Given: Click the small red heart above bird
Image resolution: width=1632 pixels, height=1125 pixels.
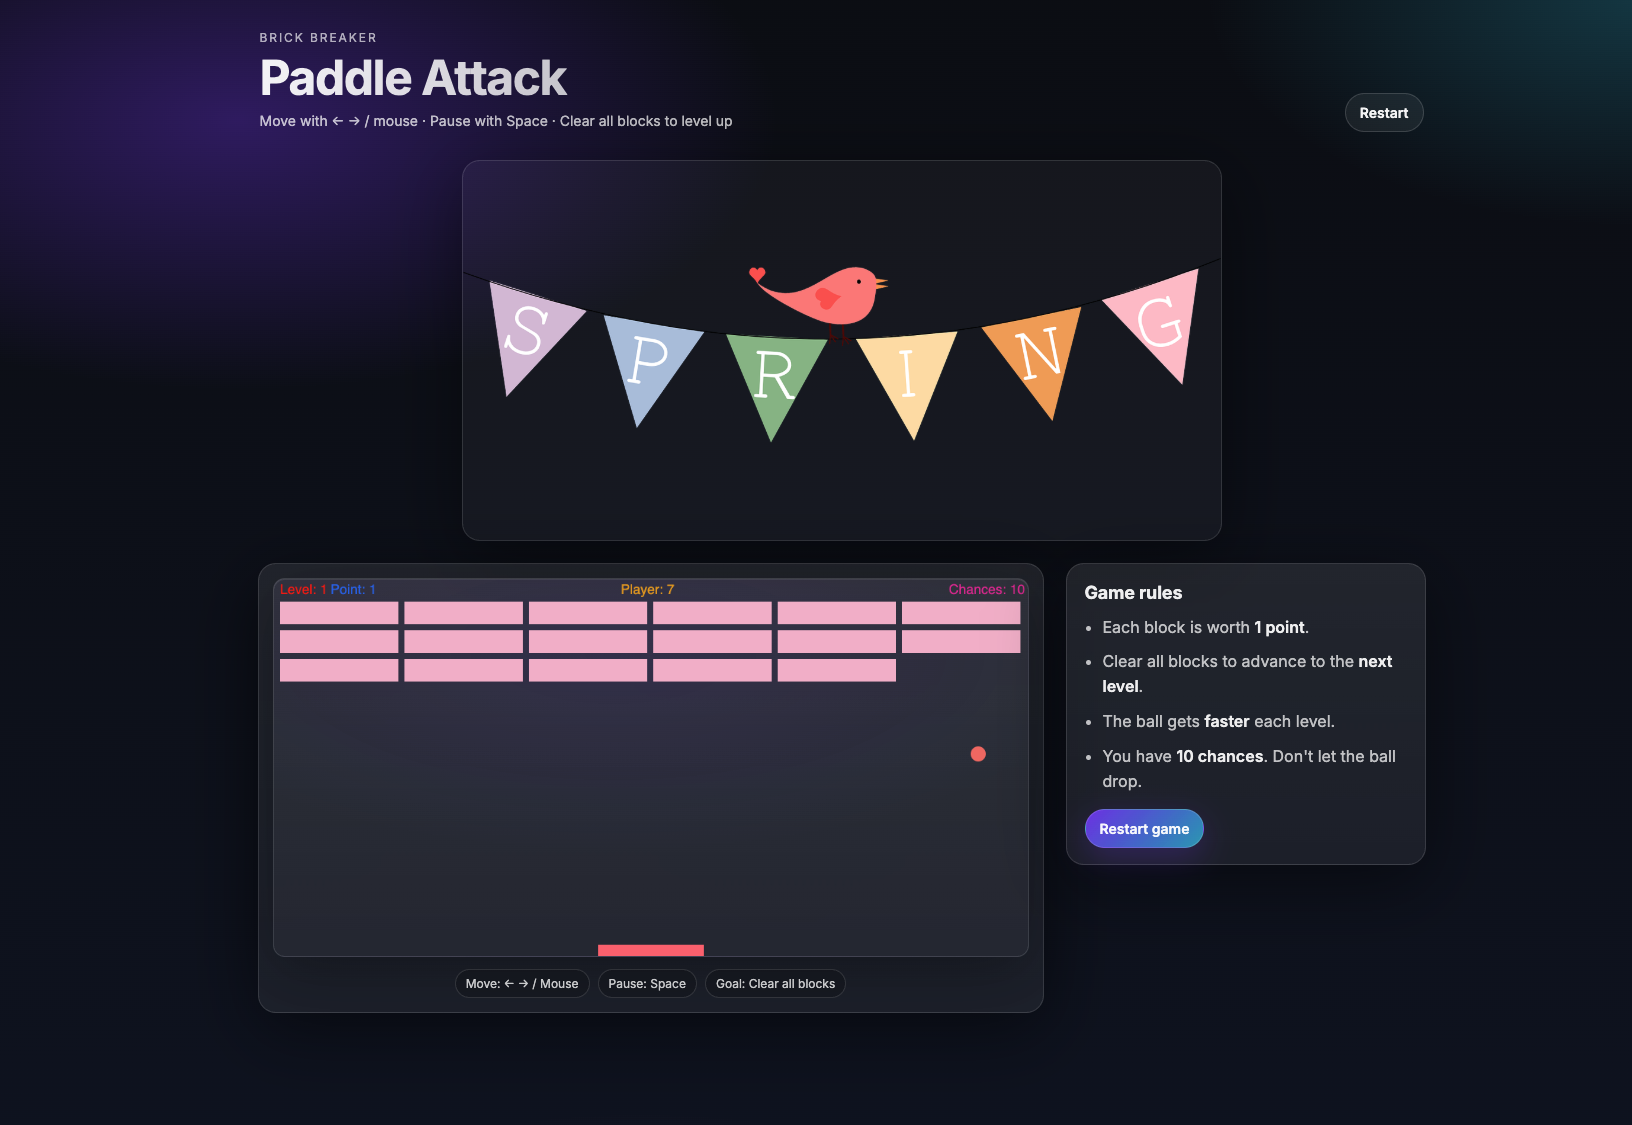Looking at the screenshot, I should click(757, 274).
